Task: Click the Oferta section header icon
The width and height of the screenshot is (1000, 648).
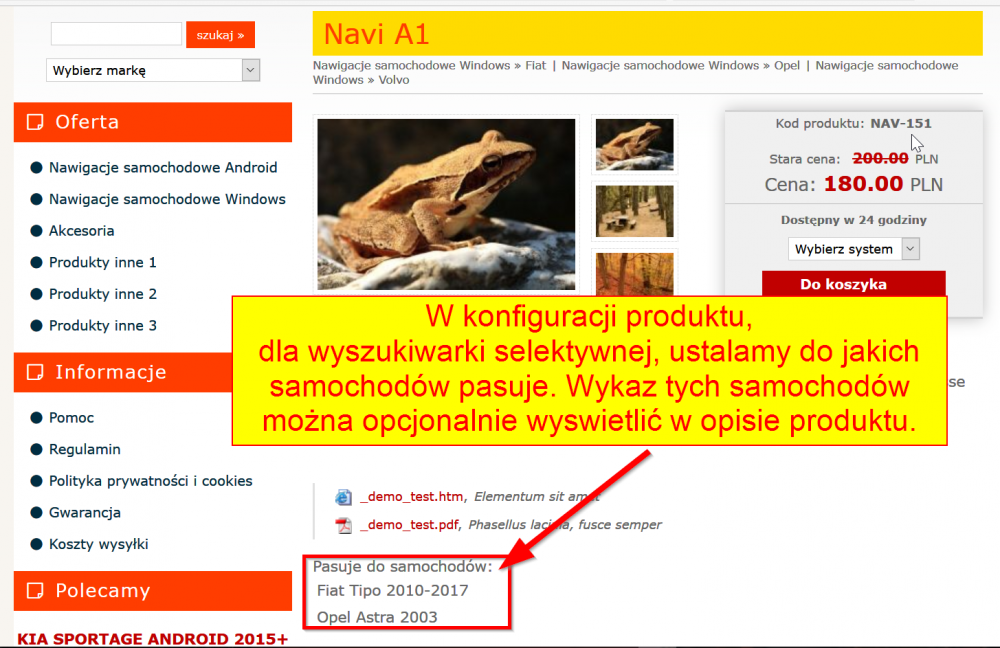Action: click(35, 122)
